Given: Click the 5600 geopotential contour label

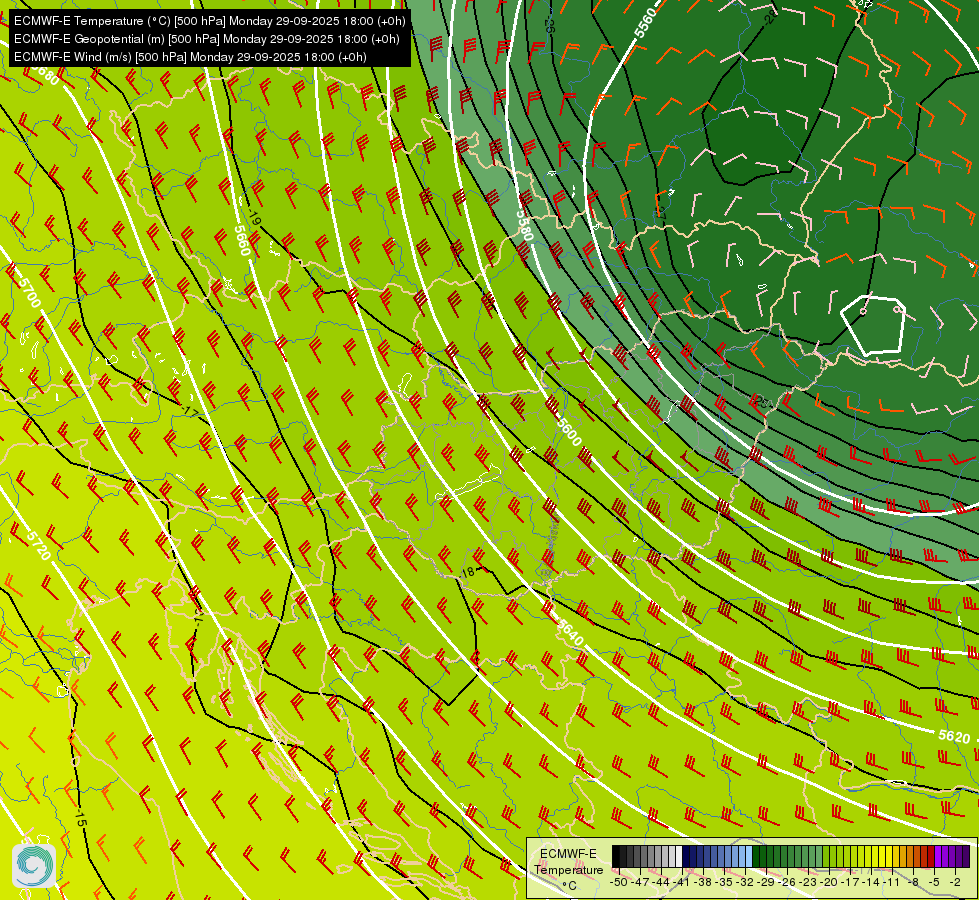Looking at the screenshot, I should (569, 432).
